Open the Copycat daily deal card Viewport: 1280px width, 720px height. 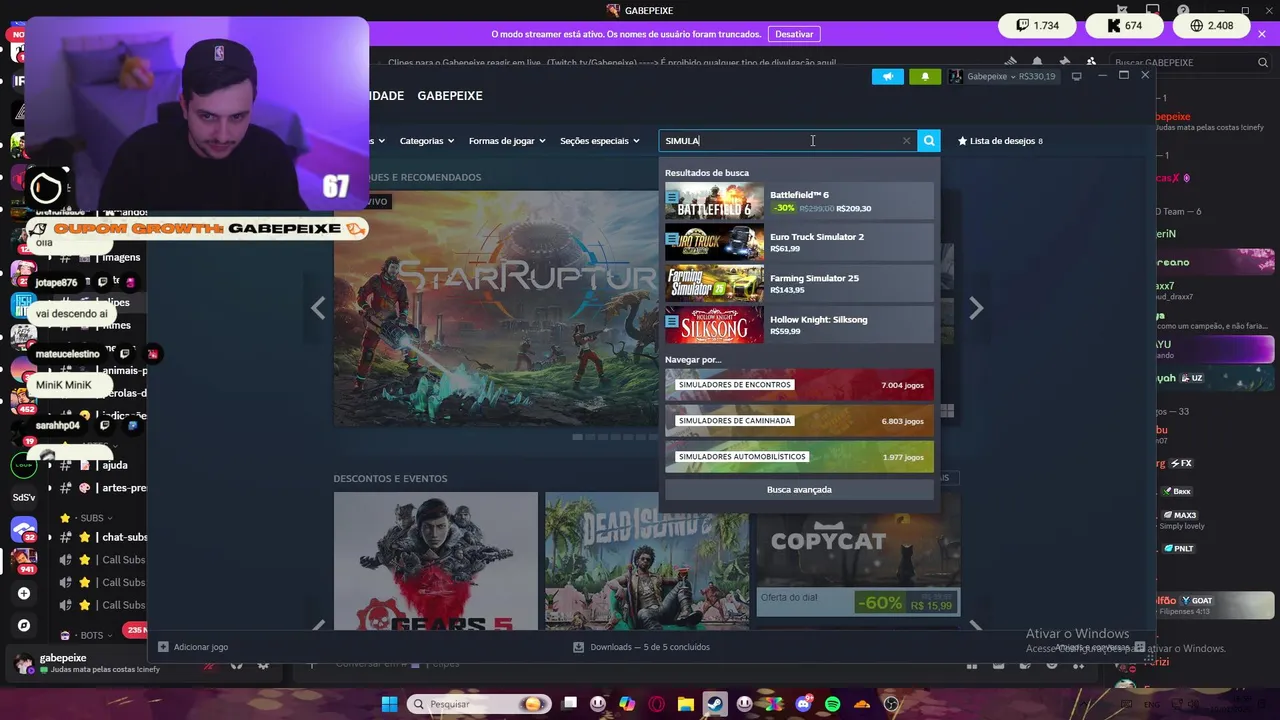857,555
